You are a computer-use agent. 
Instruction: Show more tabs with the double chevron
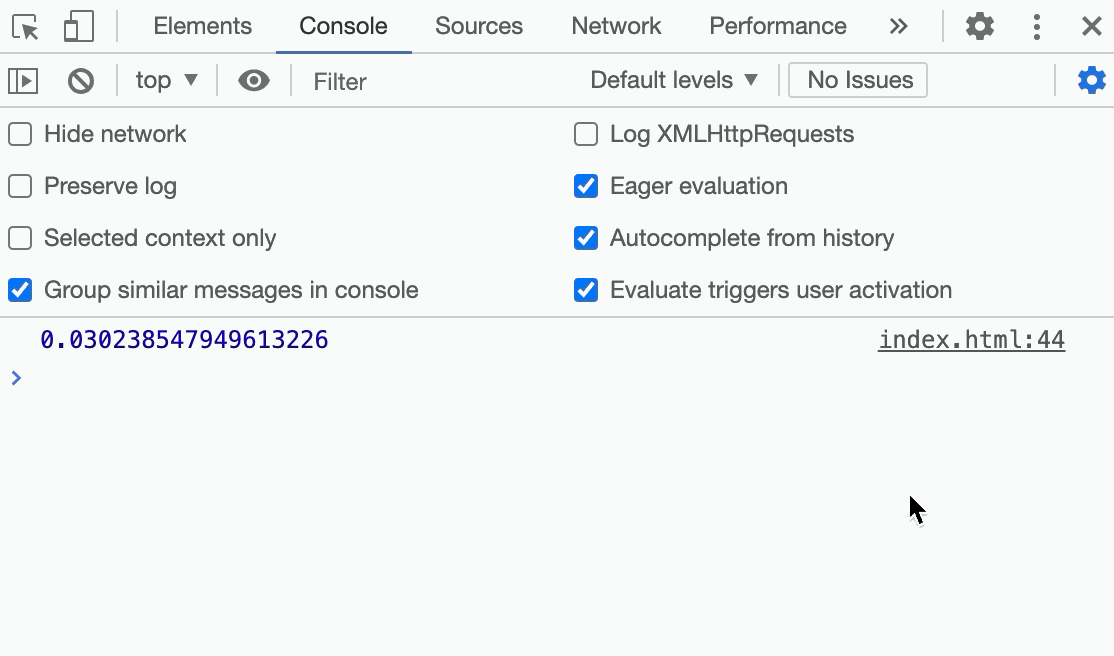(899, 27)
